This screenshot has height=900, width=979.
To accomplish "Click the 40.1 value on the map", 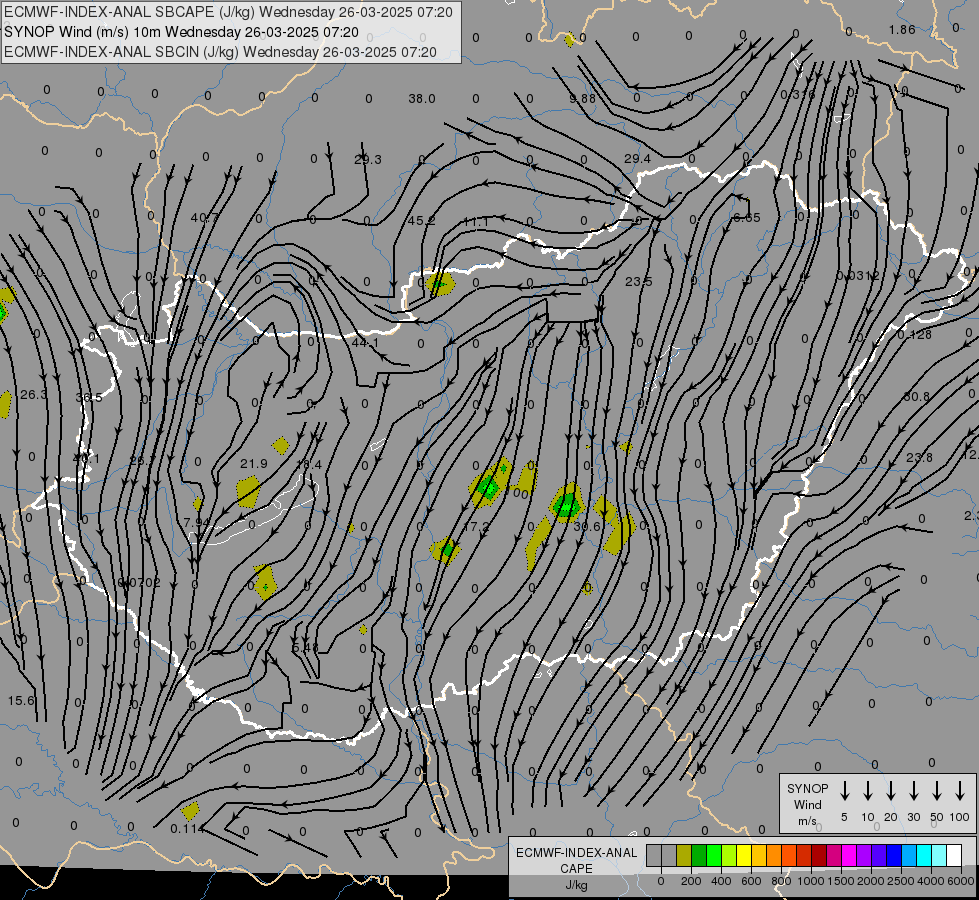I will click(x=86, y=458).
